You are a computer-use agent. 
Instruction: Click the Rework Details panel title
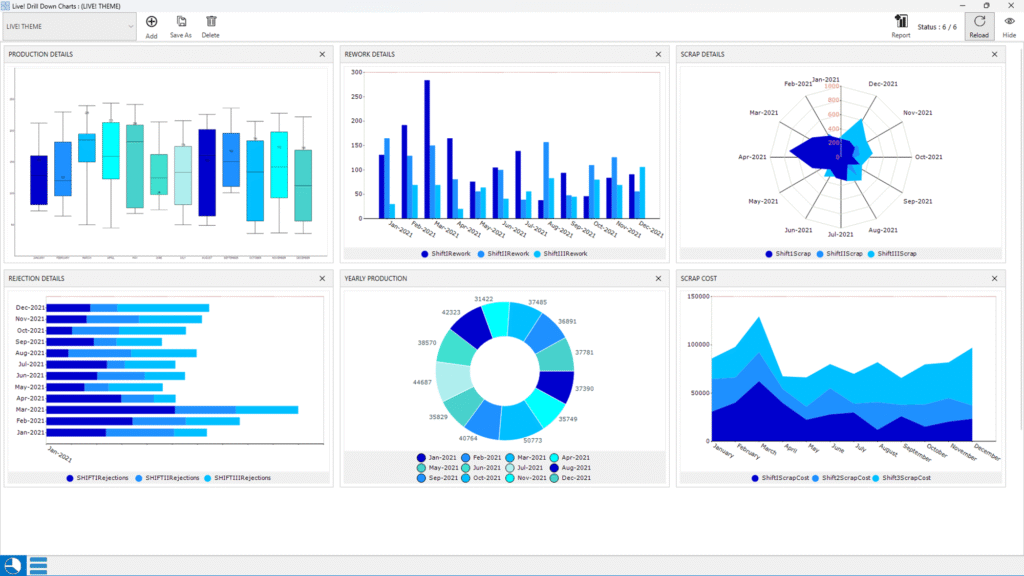(x=369, y=55)
